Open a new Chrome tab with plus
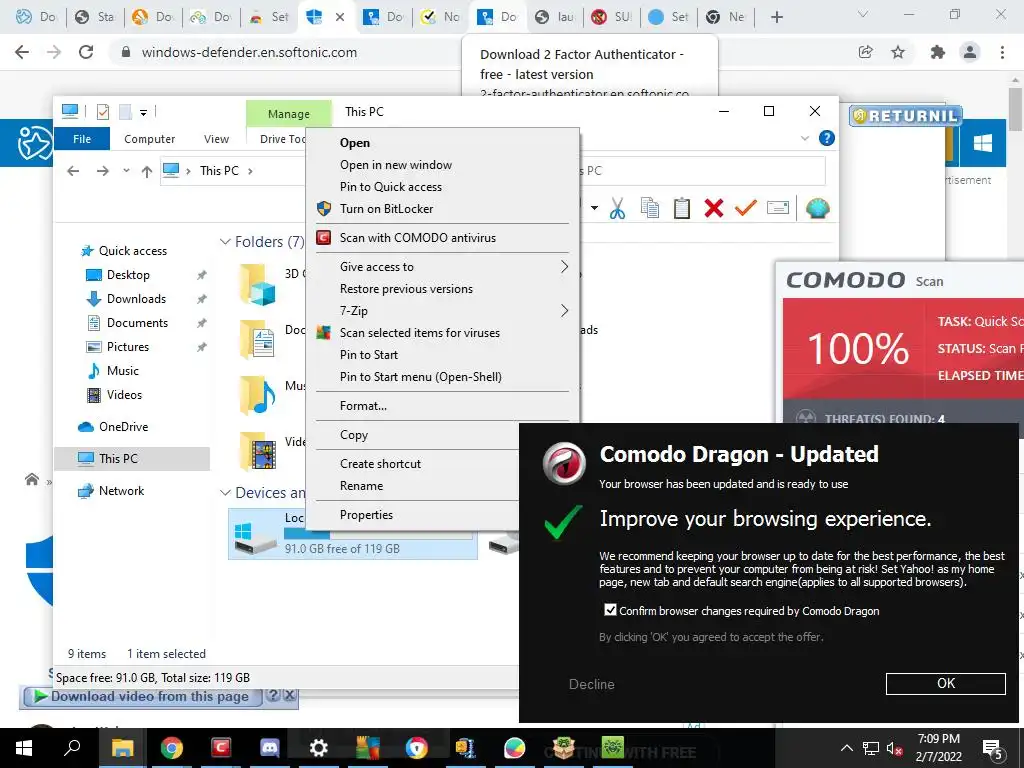This screenshot has height=768, width=1024. (x=776, y=17)
